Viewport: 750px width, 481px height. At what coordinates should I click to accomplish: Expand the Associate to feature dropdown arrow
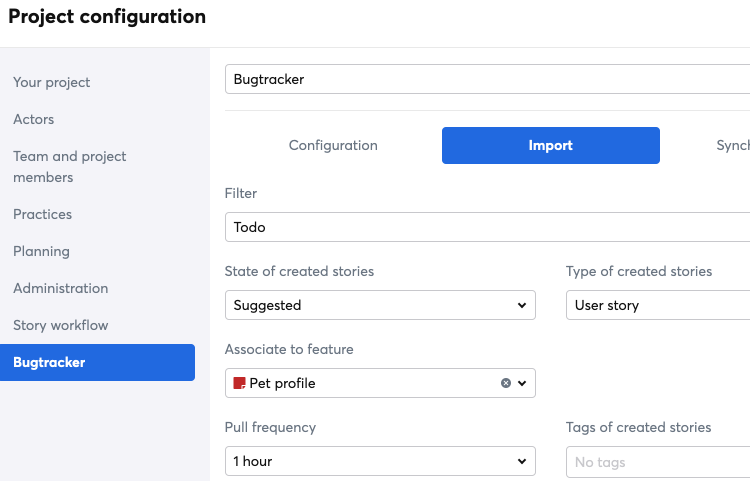pos(522,383)
